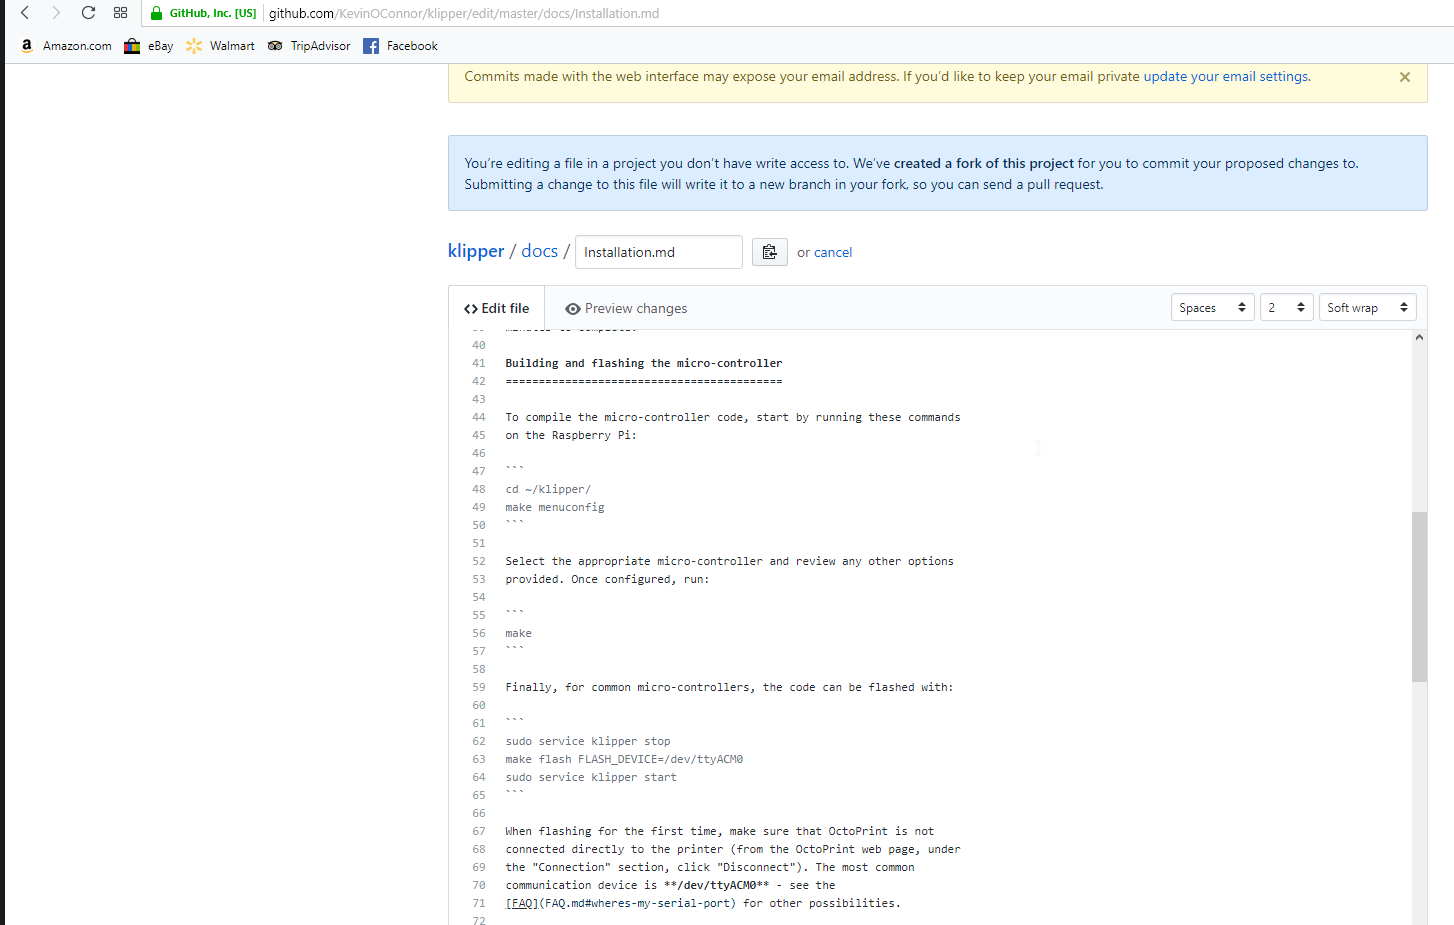Screen dimensions: 1454x925
Task: Place cursor on 'make menuconfig' line
Action: coord(555,507)
